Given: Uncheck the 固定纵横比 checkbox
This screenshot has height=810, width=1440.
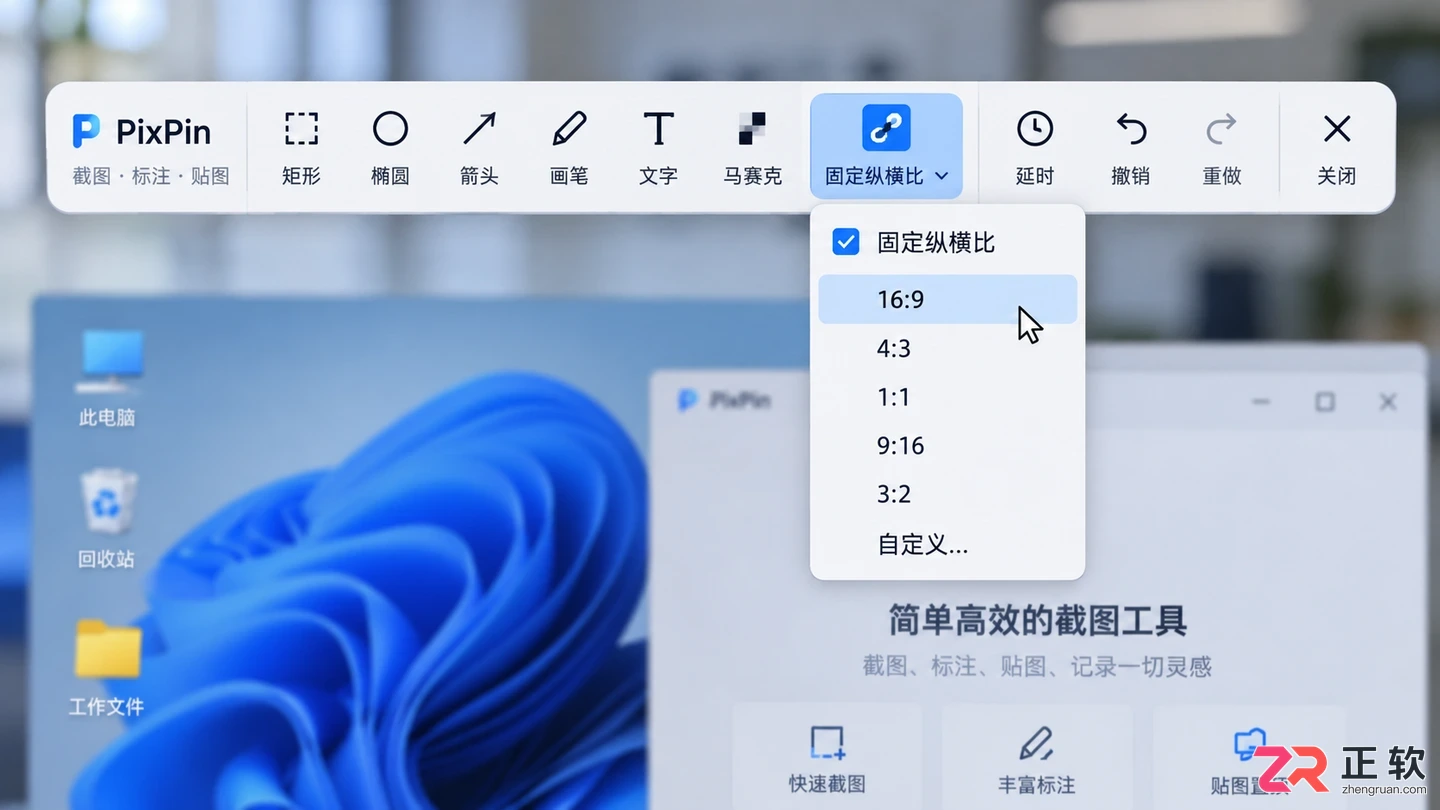Looking at the screenshot, I should pos(846,242).
